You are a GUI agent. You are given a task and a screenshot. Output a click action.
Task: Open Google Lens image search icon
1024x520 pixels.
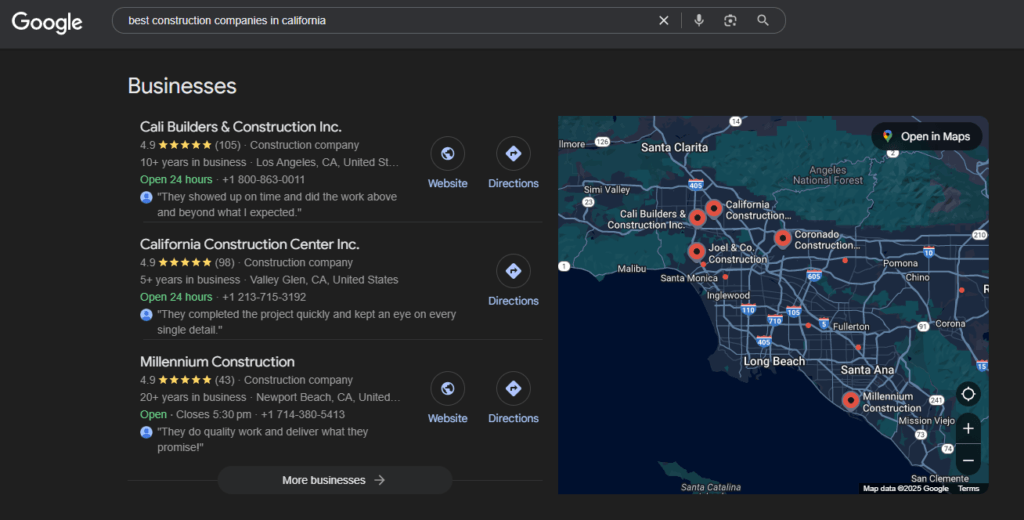[730, 20]
